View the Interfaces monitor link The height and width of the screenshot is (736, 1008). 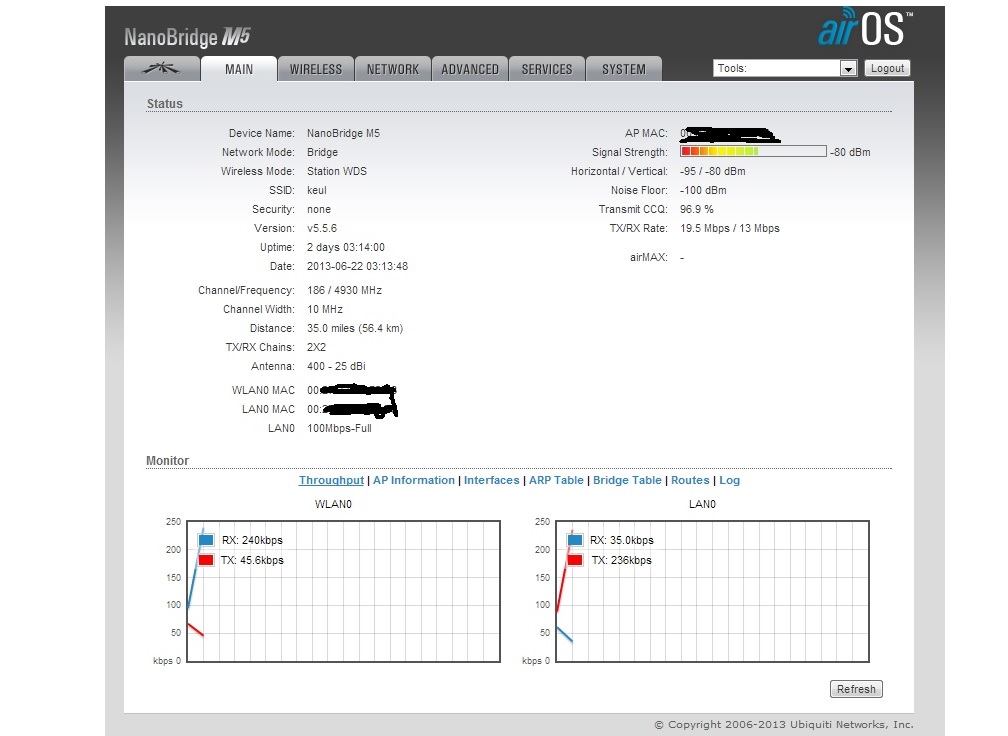492,480
